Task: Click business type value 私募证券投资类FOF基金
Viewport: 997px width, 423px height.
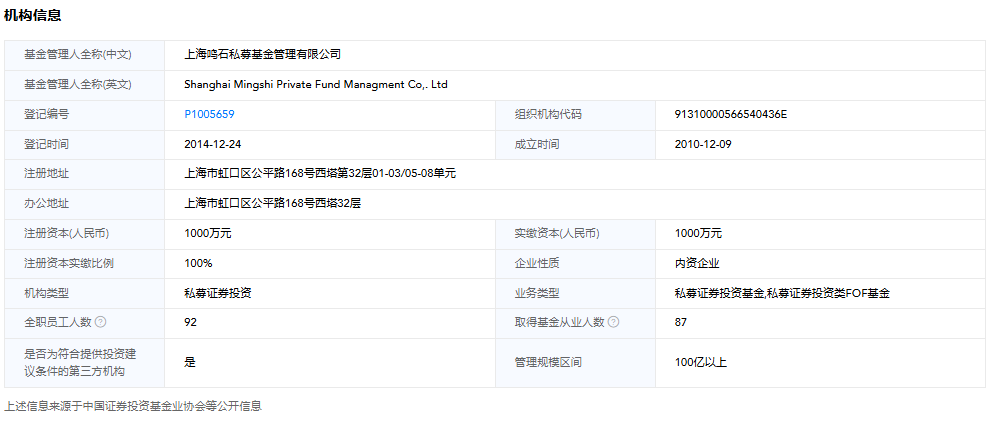Action: 782,293
